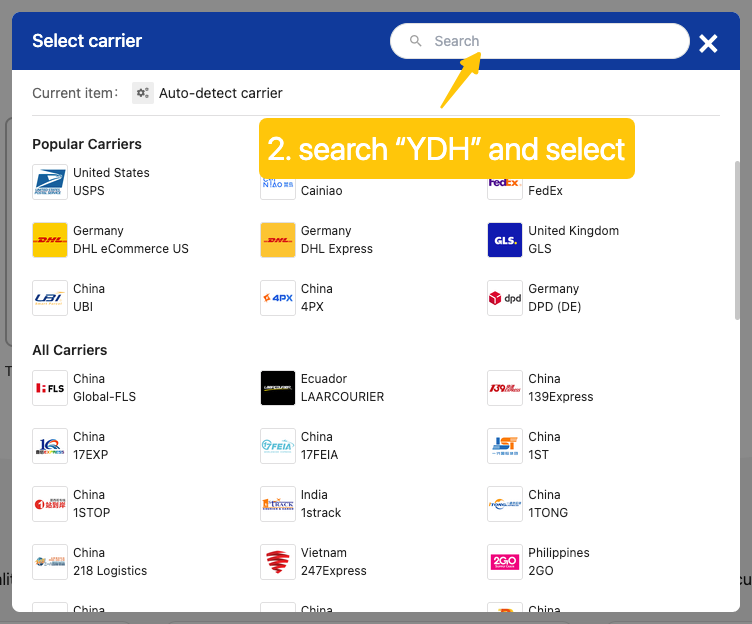Click the carrier list vertical scrollbar
The image size is (752, 624).
click(737, 240)
